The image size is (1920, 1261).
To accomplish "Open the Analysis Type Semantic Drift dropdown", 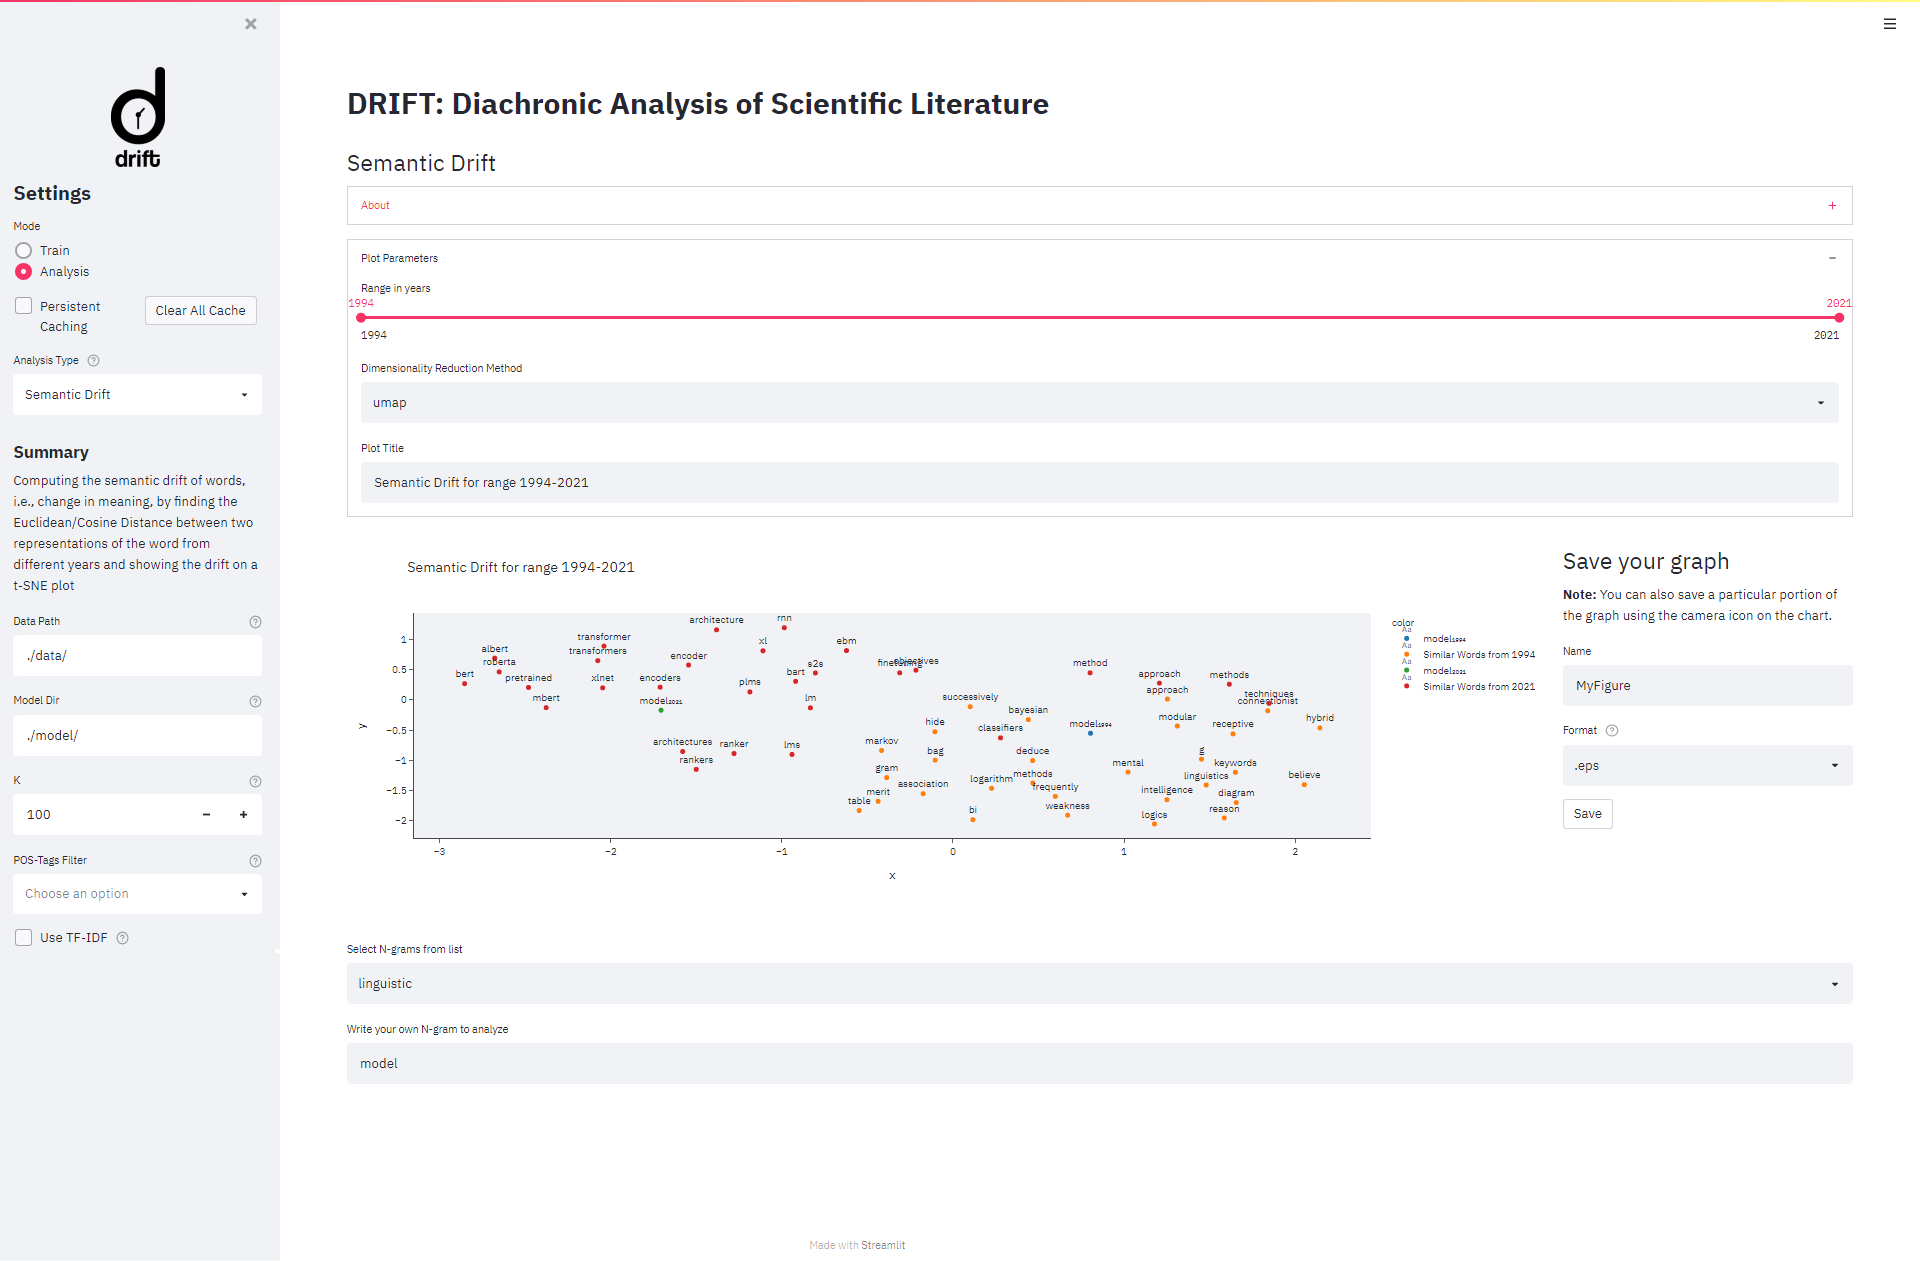I will tap(137, 395).
